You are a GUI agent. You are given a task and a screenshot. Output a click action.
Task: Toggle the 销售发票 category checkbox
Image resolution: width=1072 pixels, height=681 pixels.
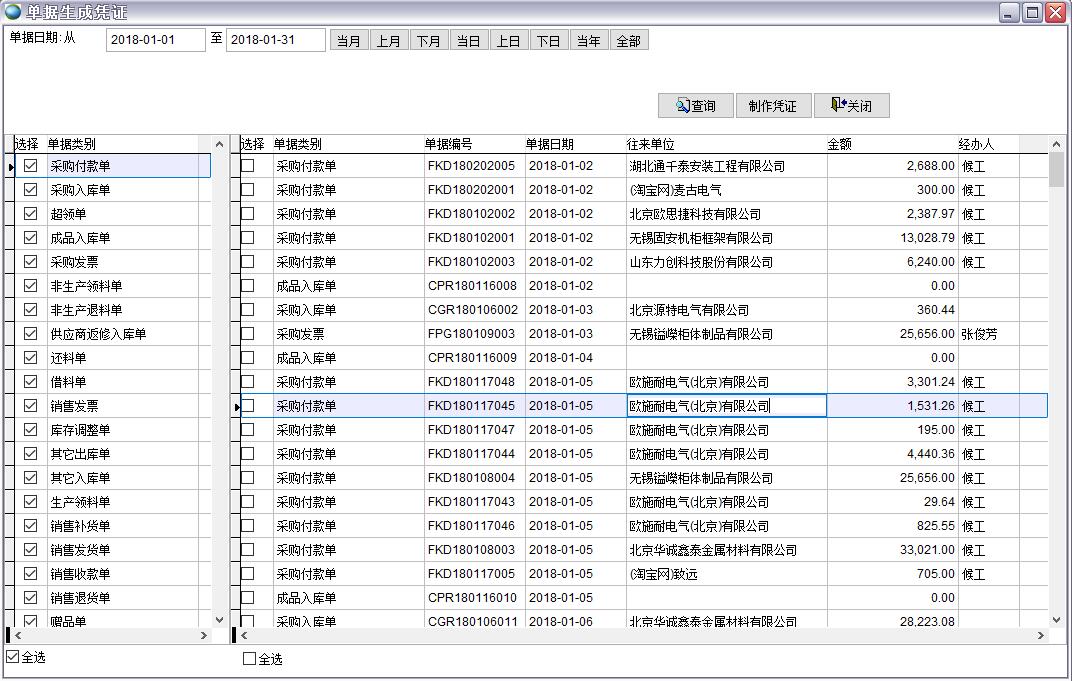tap(30, 406)
